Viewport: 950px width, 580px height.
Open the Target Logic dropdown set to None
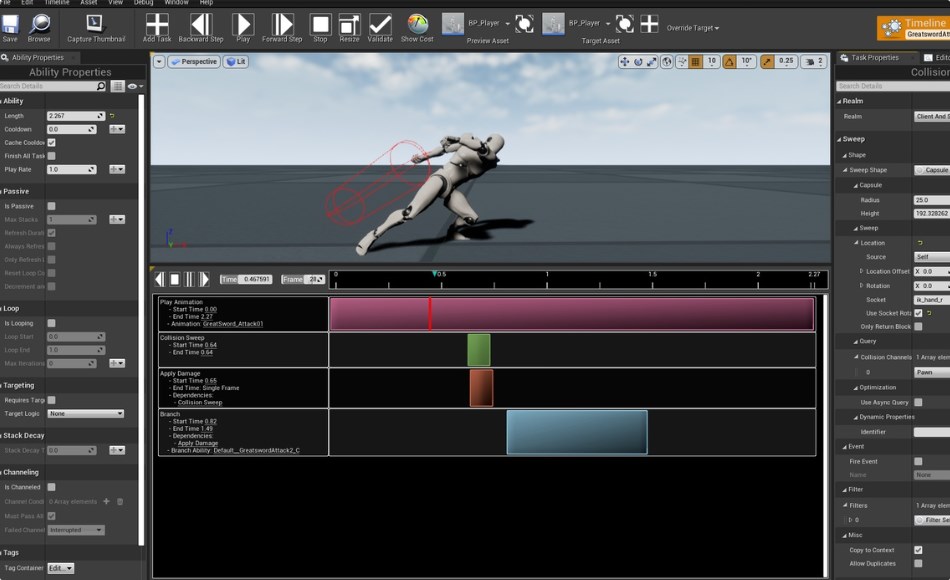87,412
